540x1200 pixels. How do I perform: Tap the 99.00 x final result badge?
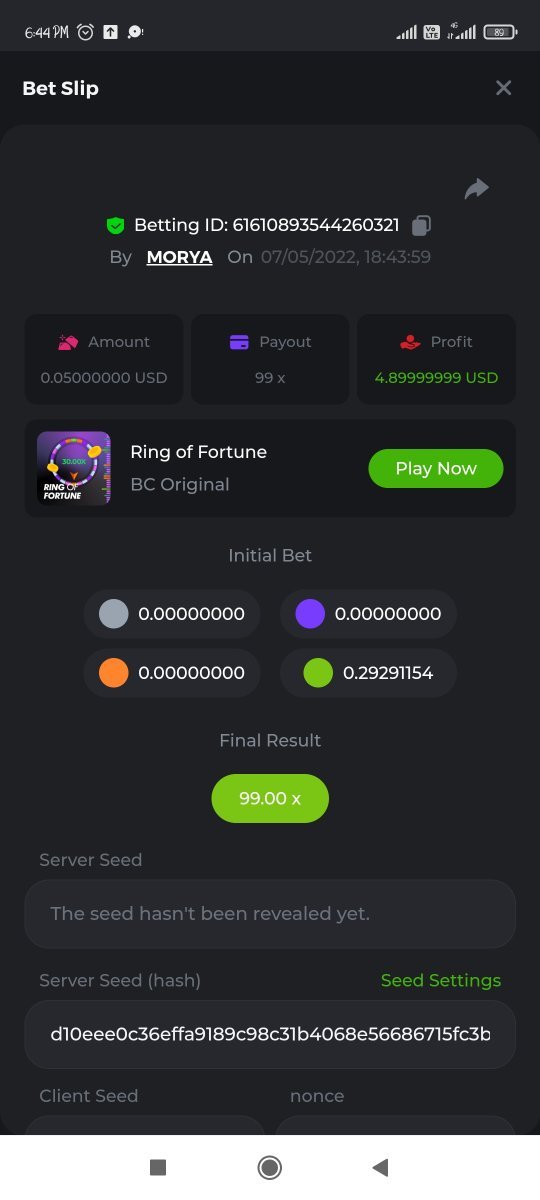(270, 798)
